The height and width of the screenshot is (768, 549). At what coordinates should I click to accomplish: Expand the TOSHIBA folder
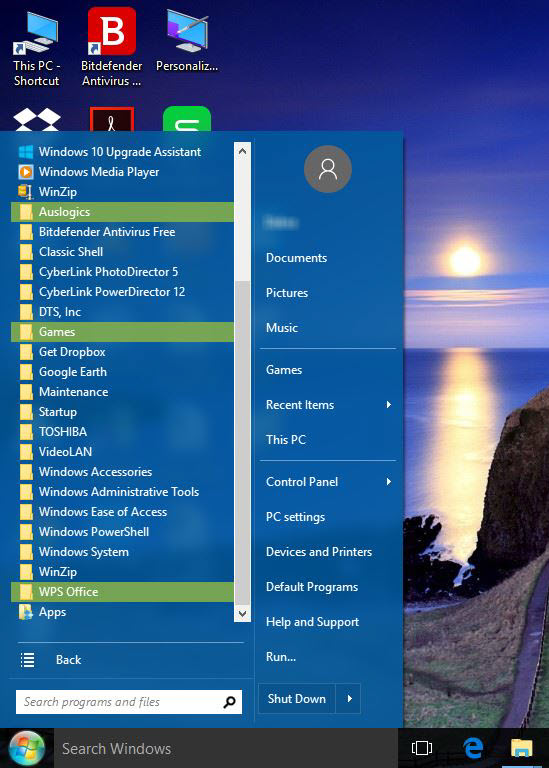(122, 432)
